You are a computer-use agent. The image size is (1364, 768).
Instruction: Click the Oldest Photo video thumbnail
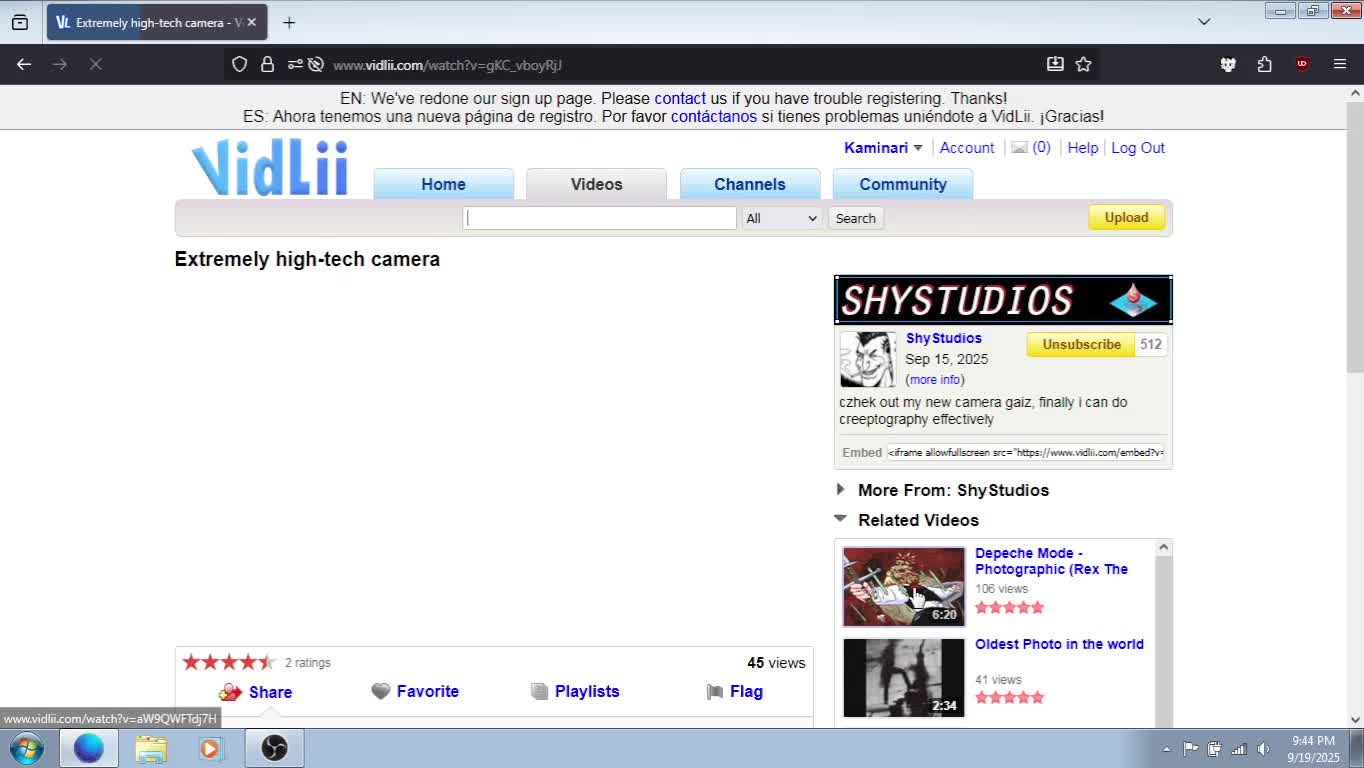pos(904,678)
